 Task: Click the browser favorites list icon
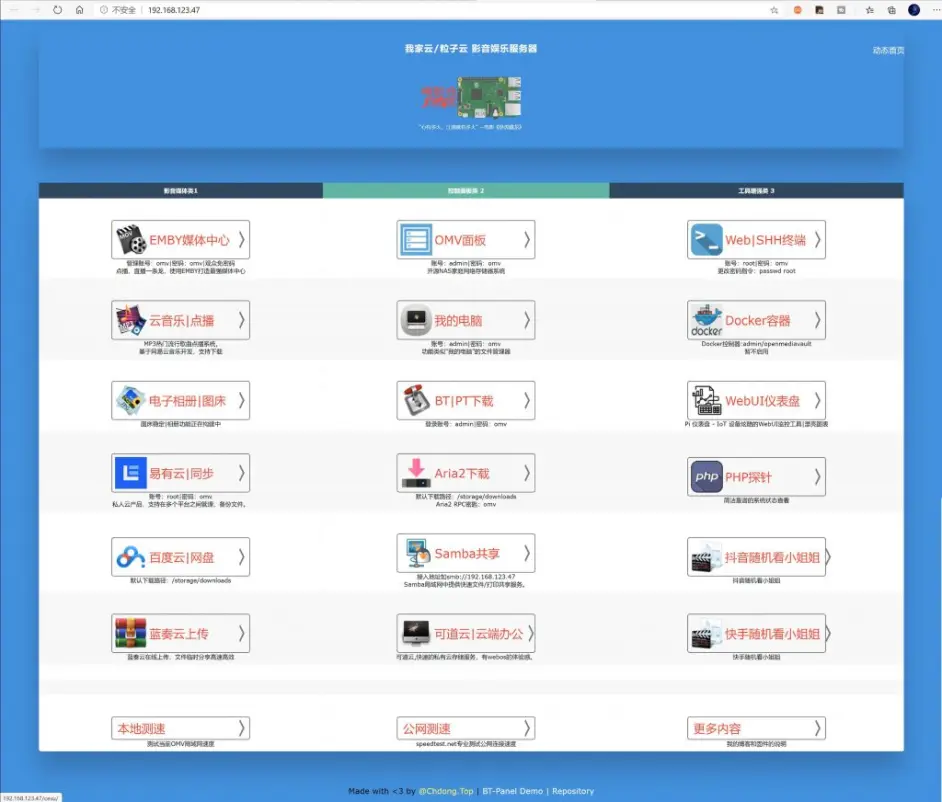[x=869, y=10]
